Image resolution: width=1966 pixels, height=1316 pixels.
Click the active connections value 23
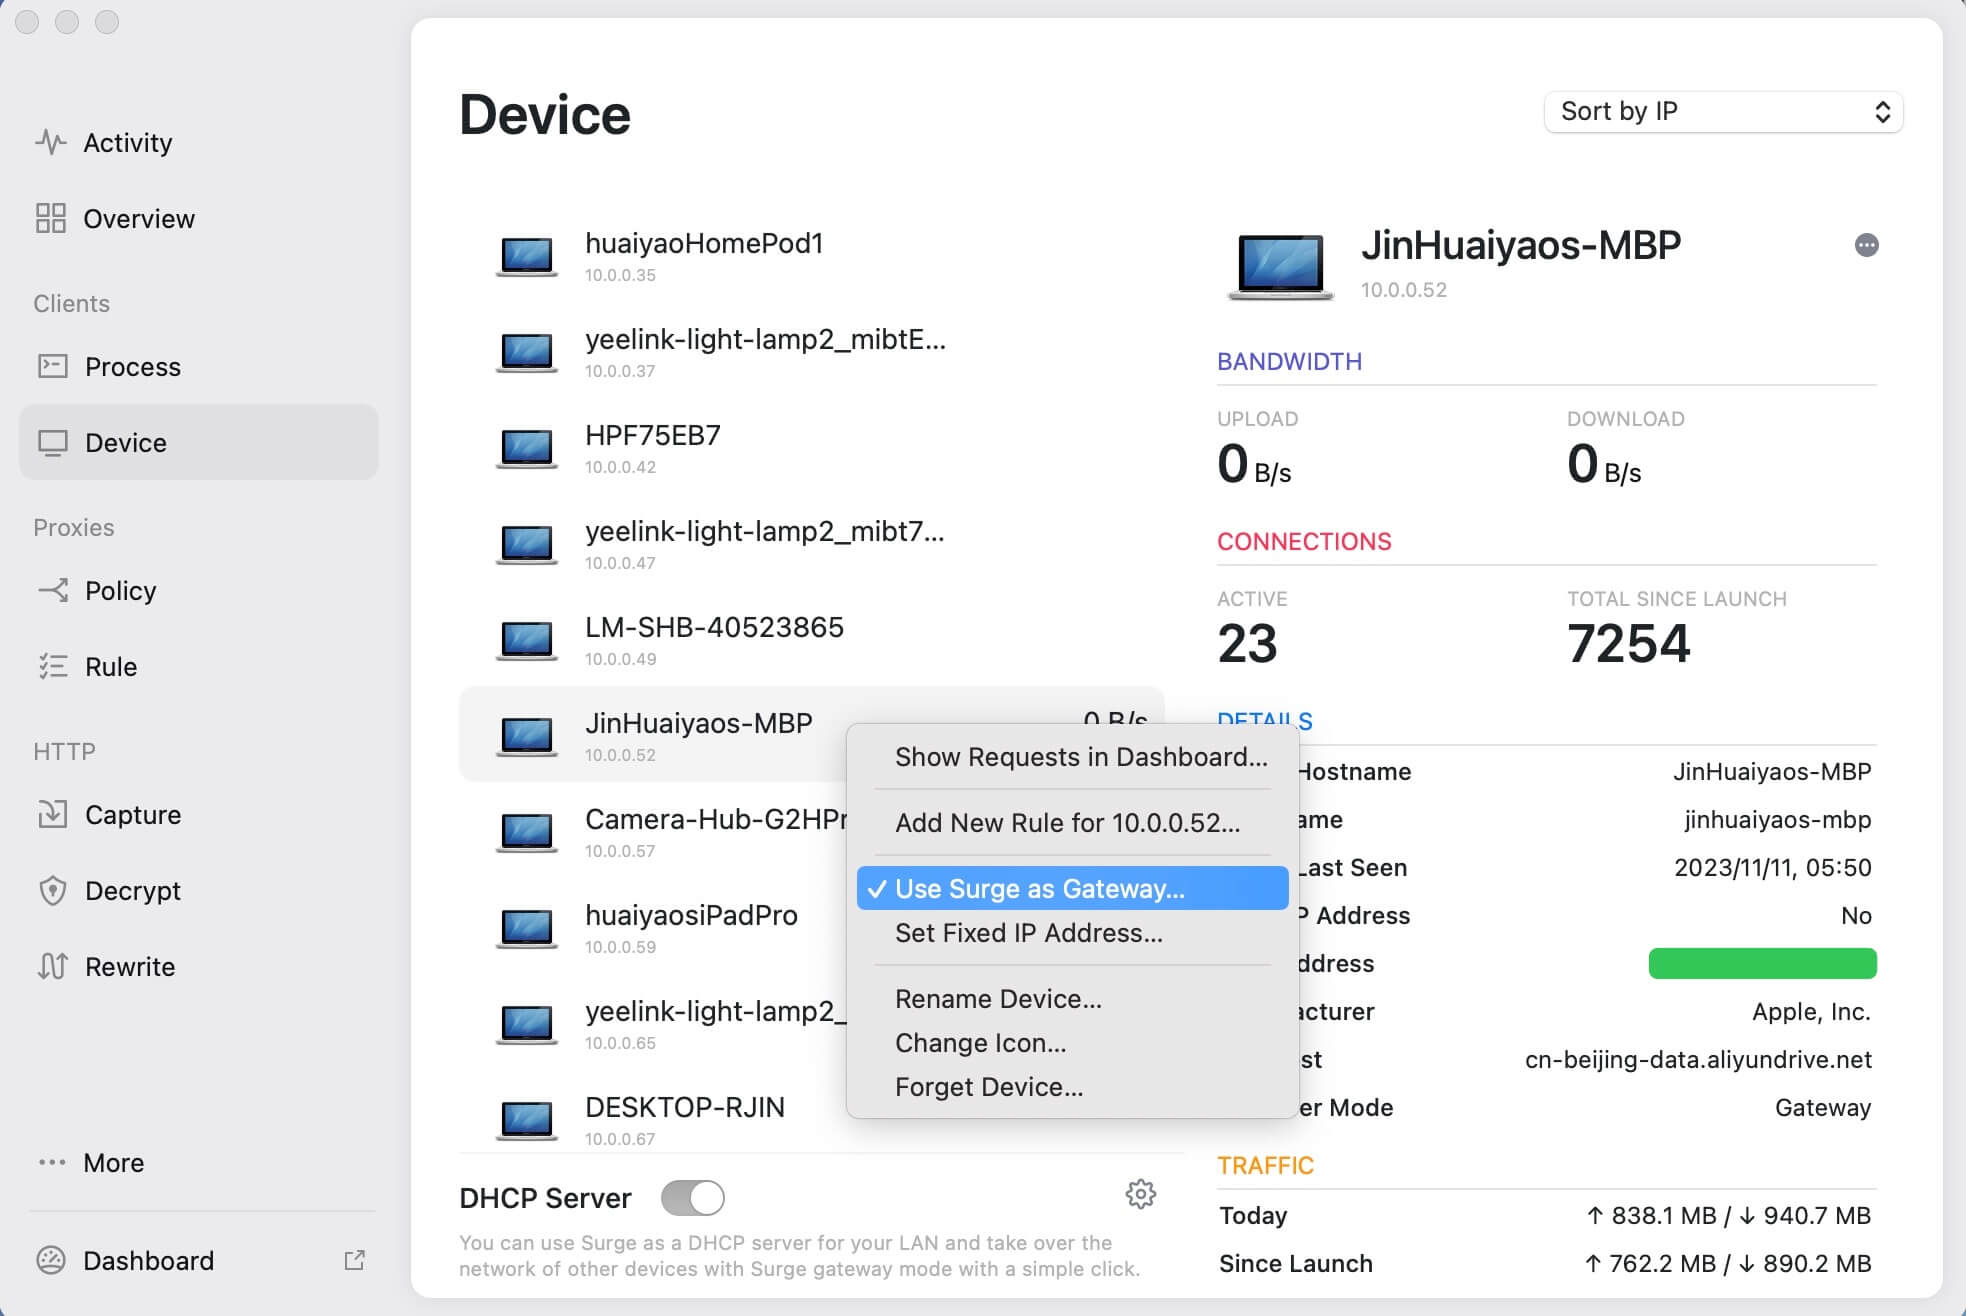(1247, 643)
